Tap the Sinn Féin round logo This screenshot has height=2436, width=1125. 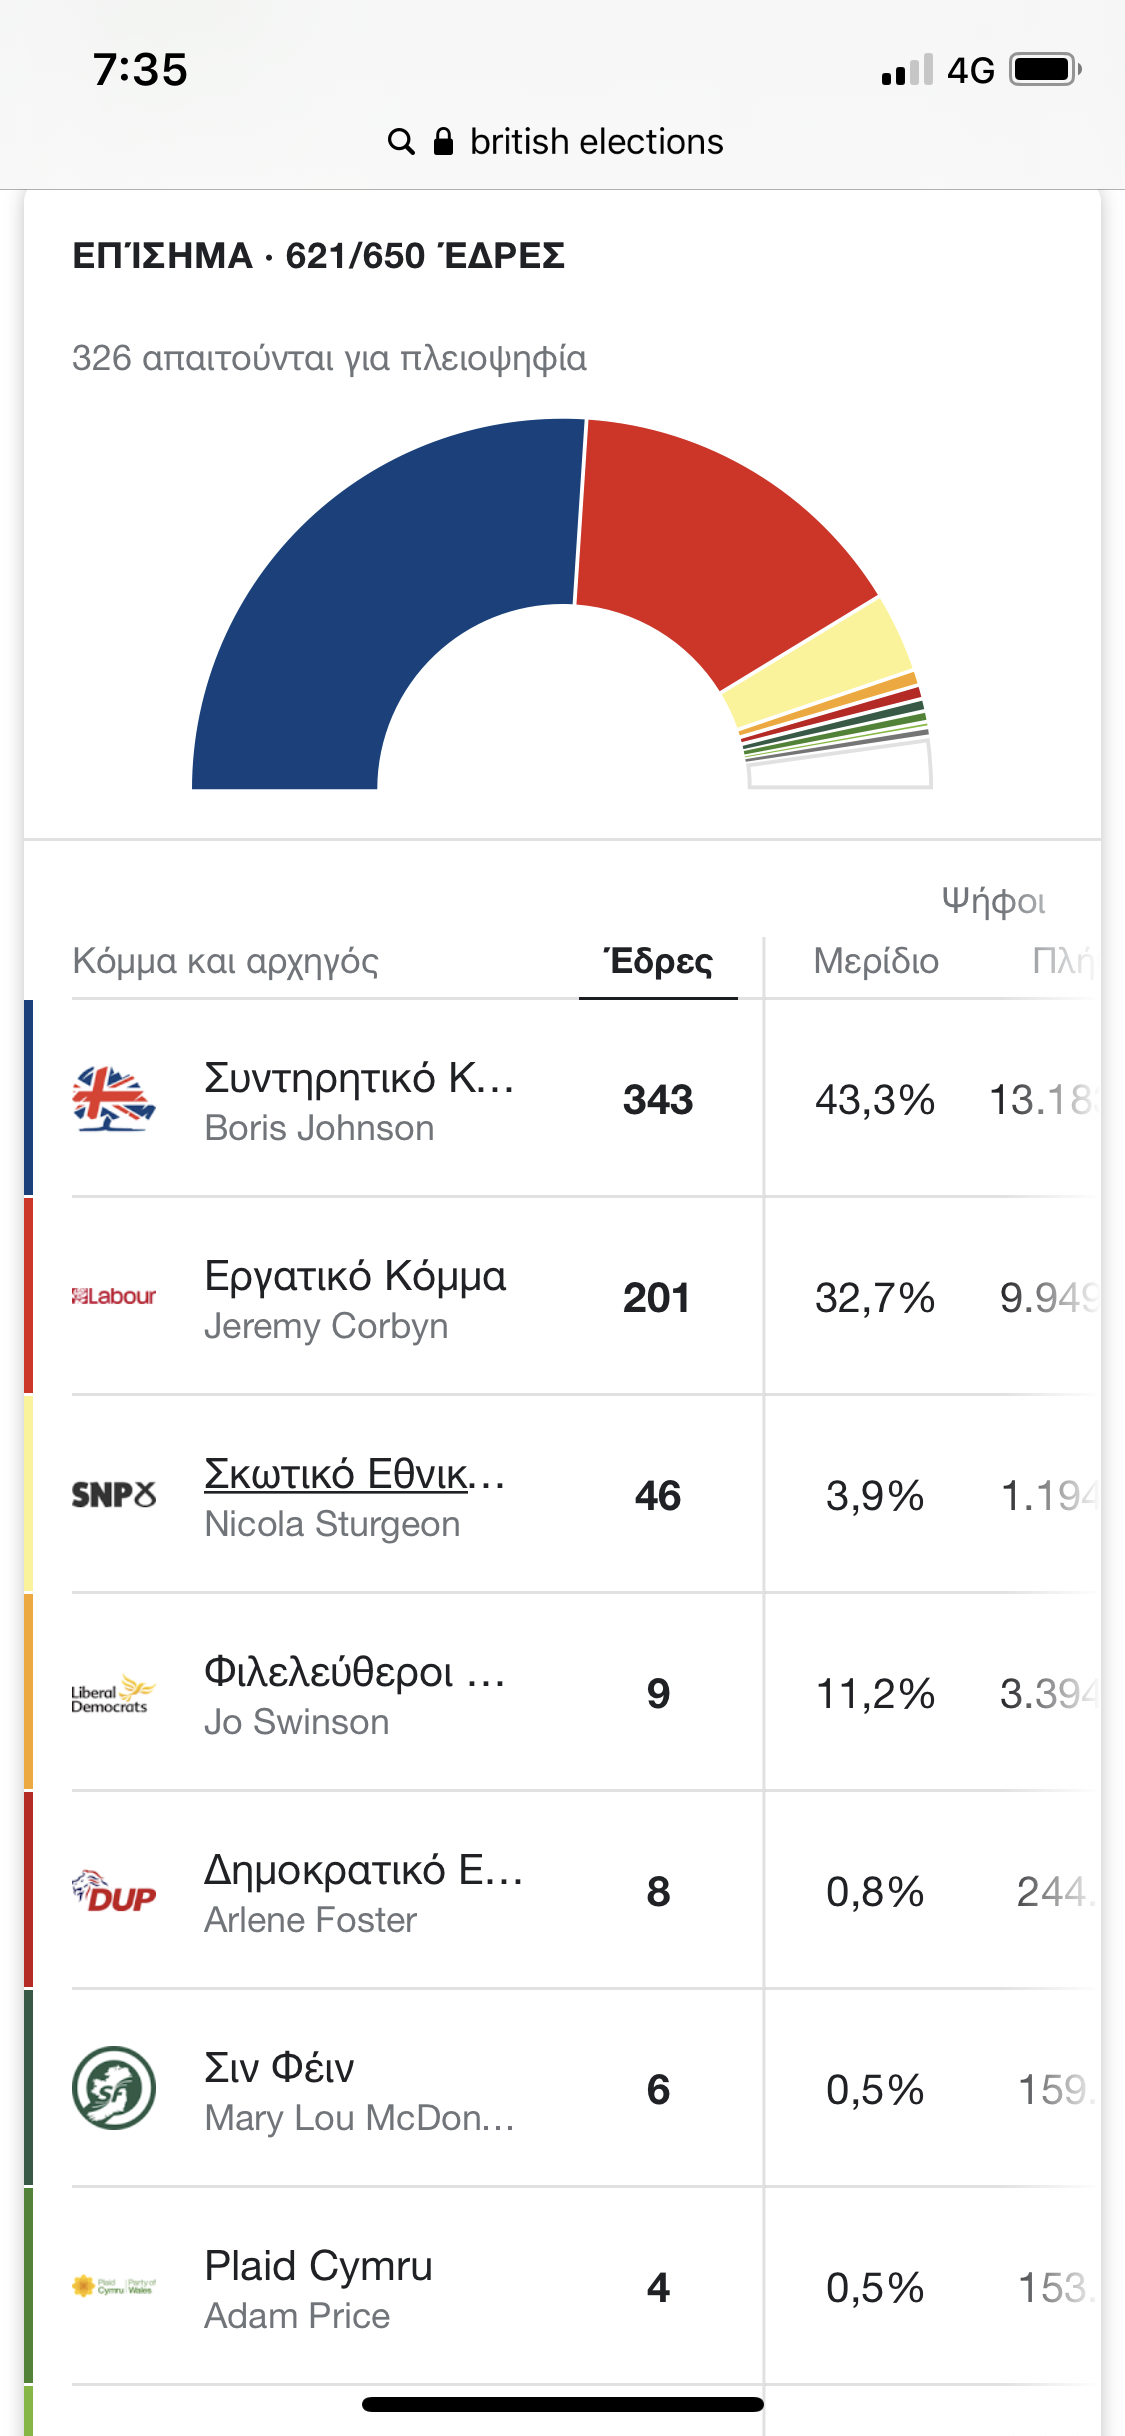(x=114, y=2089)
